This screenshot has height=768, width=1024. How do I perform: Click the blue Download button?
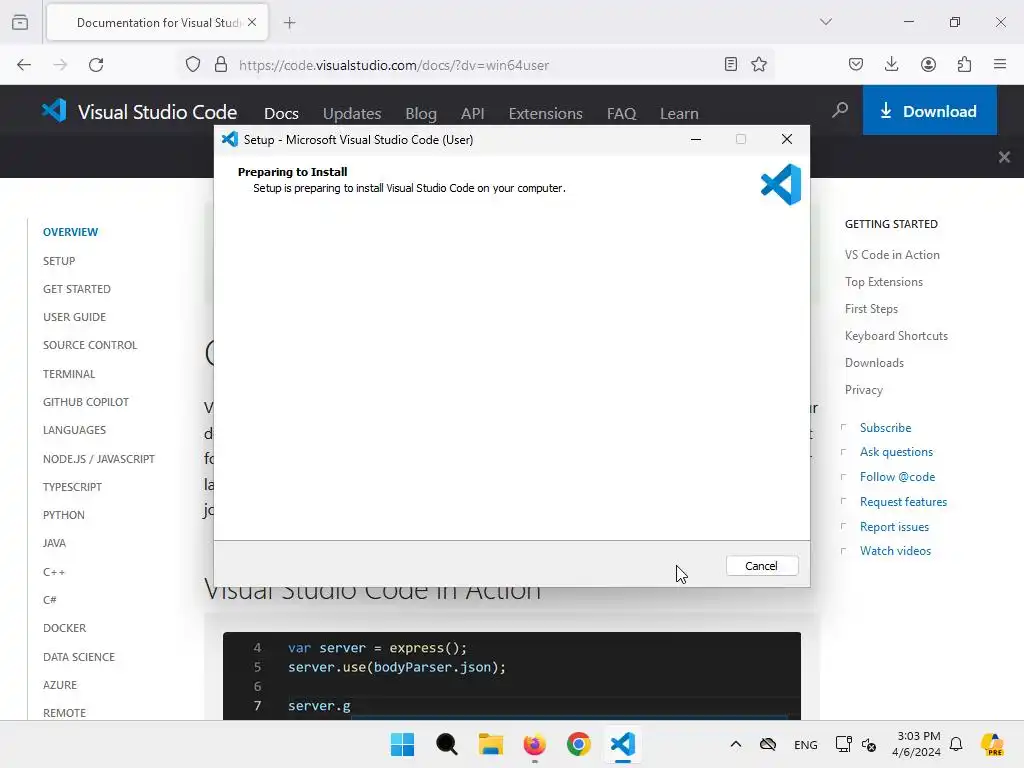929,110
